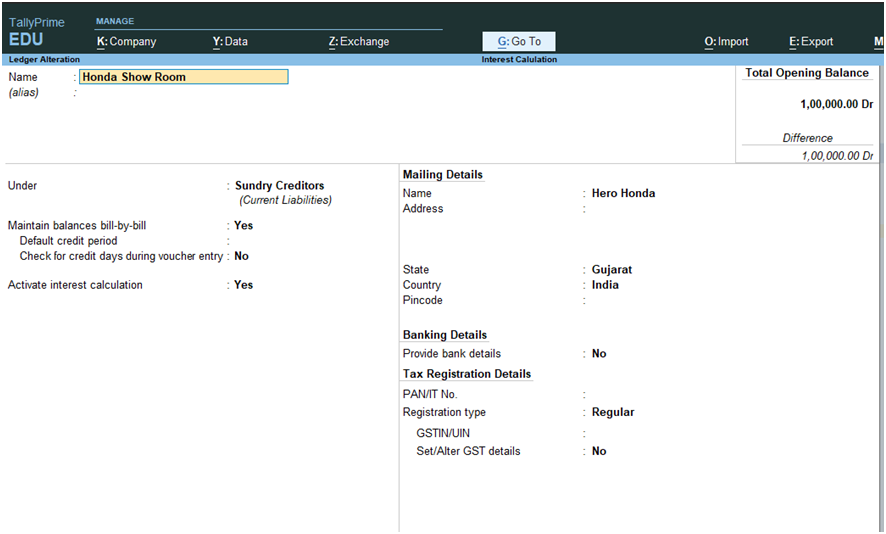Open the Z: Exchange menu
The height and width of the screenshot is (534, 886).
pos(359,41)
